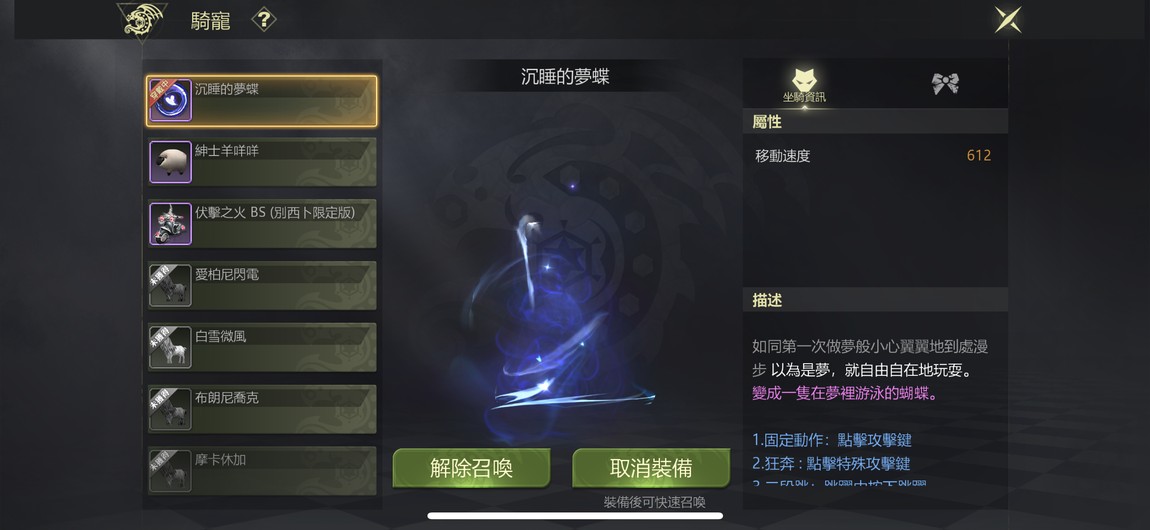Open the question mark help icon

pyautogui.click(x=263, y=20)
